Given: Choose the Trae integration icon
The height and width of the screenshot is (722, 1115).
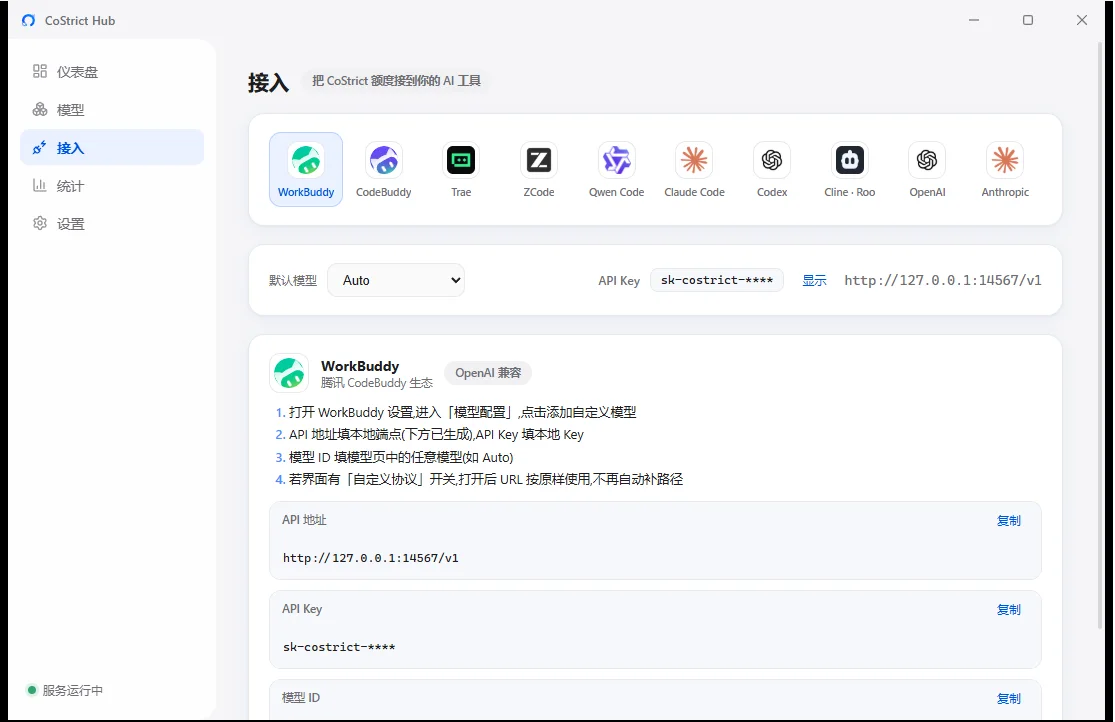Looking at the screenshot, I should coord(461,169).
